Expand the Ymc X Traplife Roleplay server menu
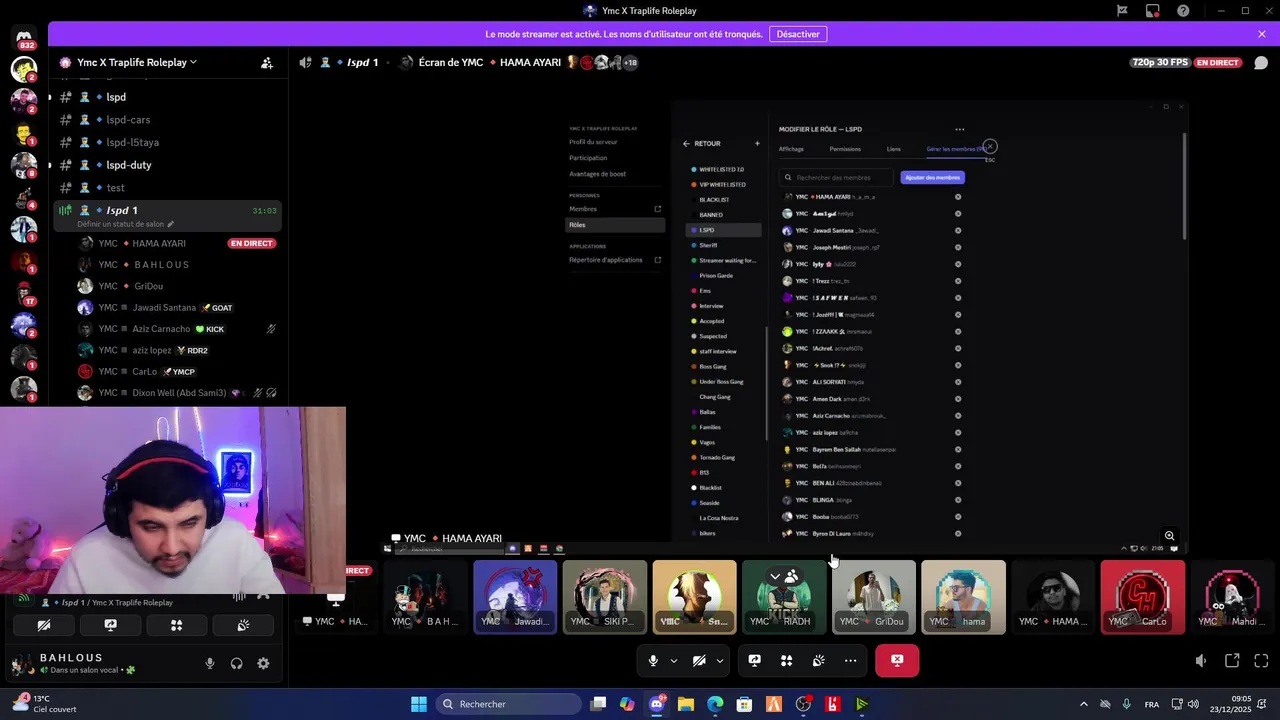This screenshot has width=1280, height=720. coord(137,62)
